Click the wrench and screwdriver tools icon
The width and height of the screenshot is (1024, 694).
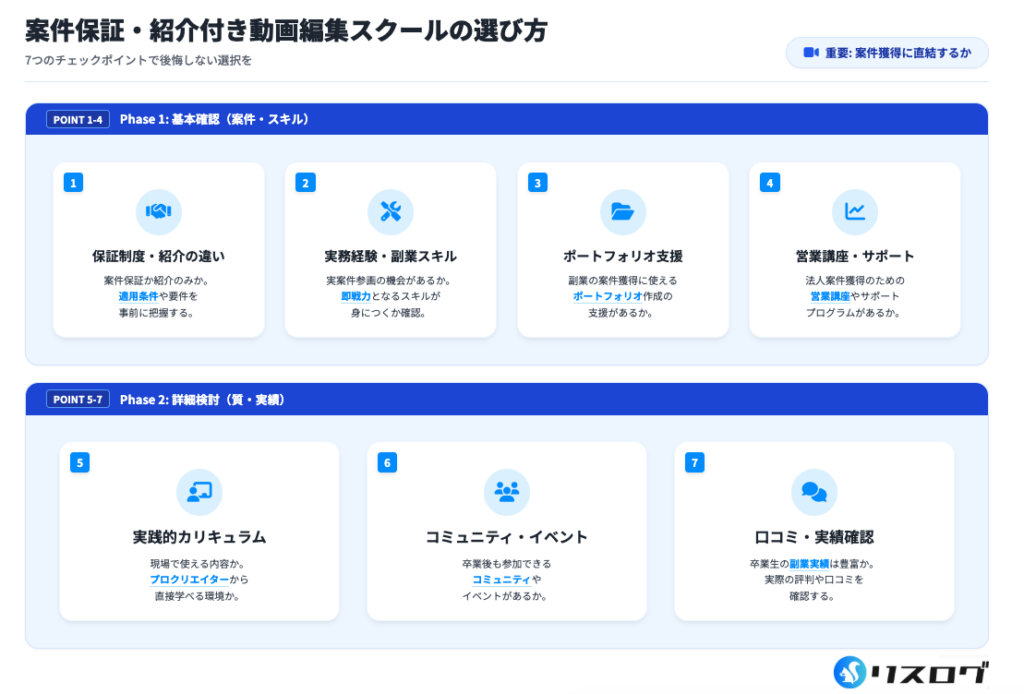[x=390, y=212]
